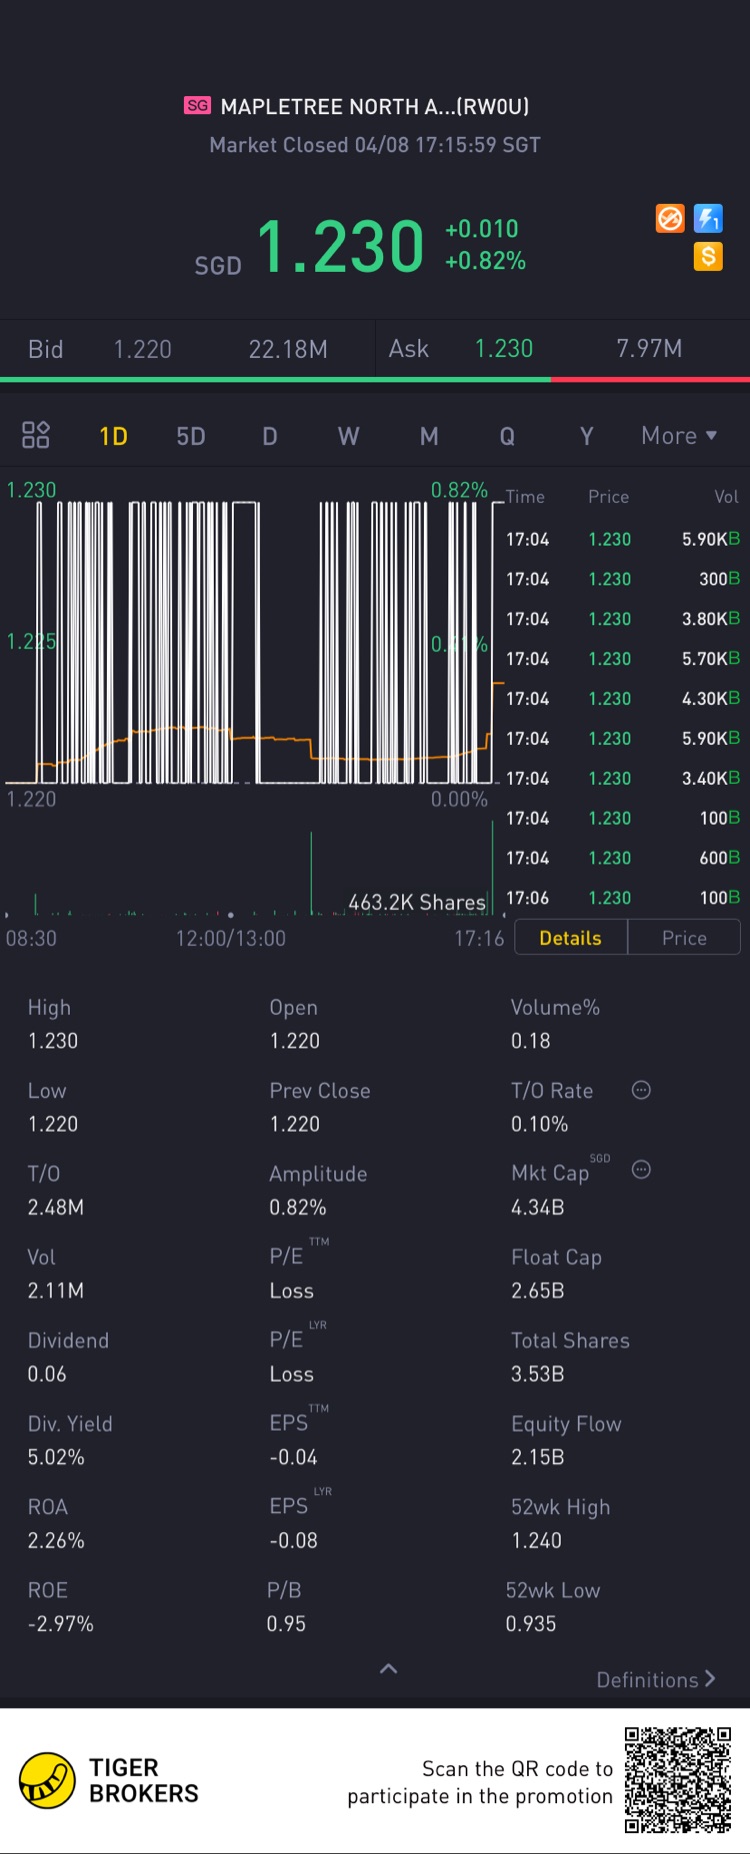750x1854 pixels.
Task: Tap the pink SG market badge
Action: tap(197, 105)
